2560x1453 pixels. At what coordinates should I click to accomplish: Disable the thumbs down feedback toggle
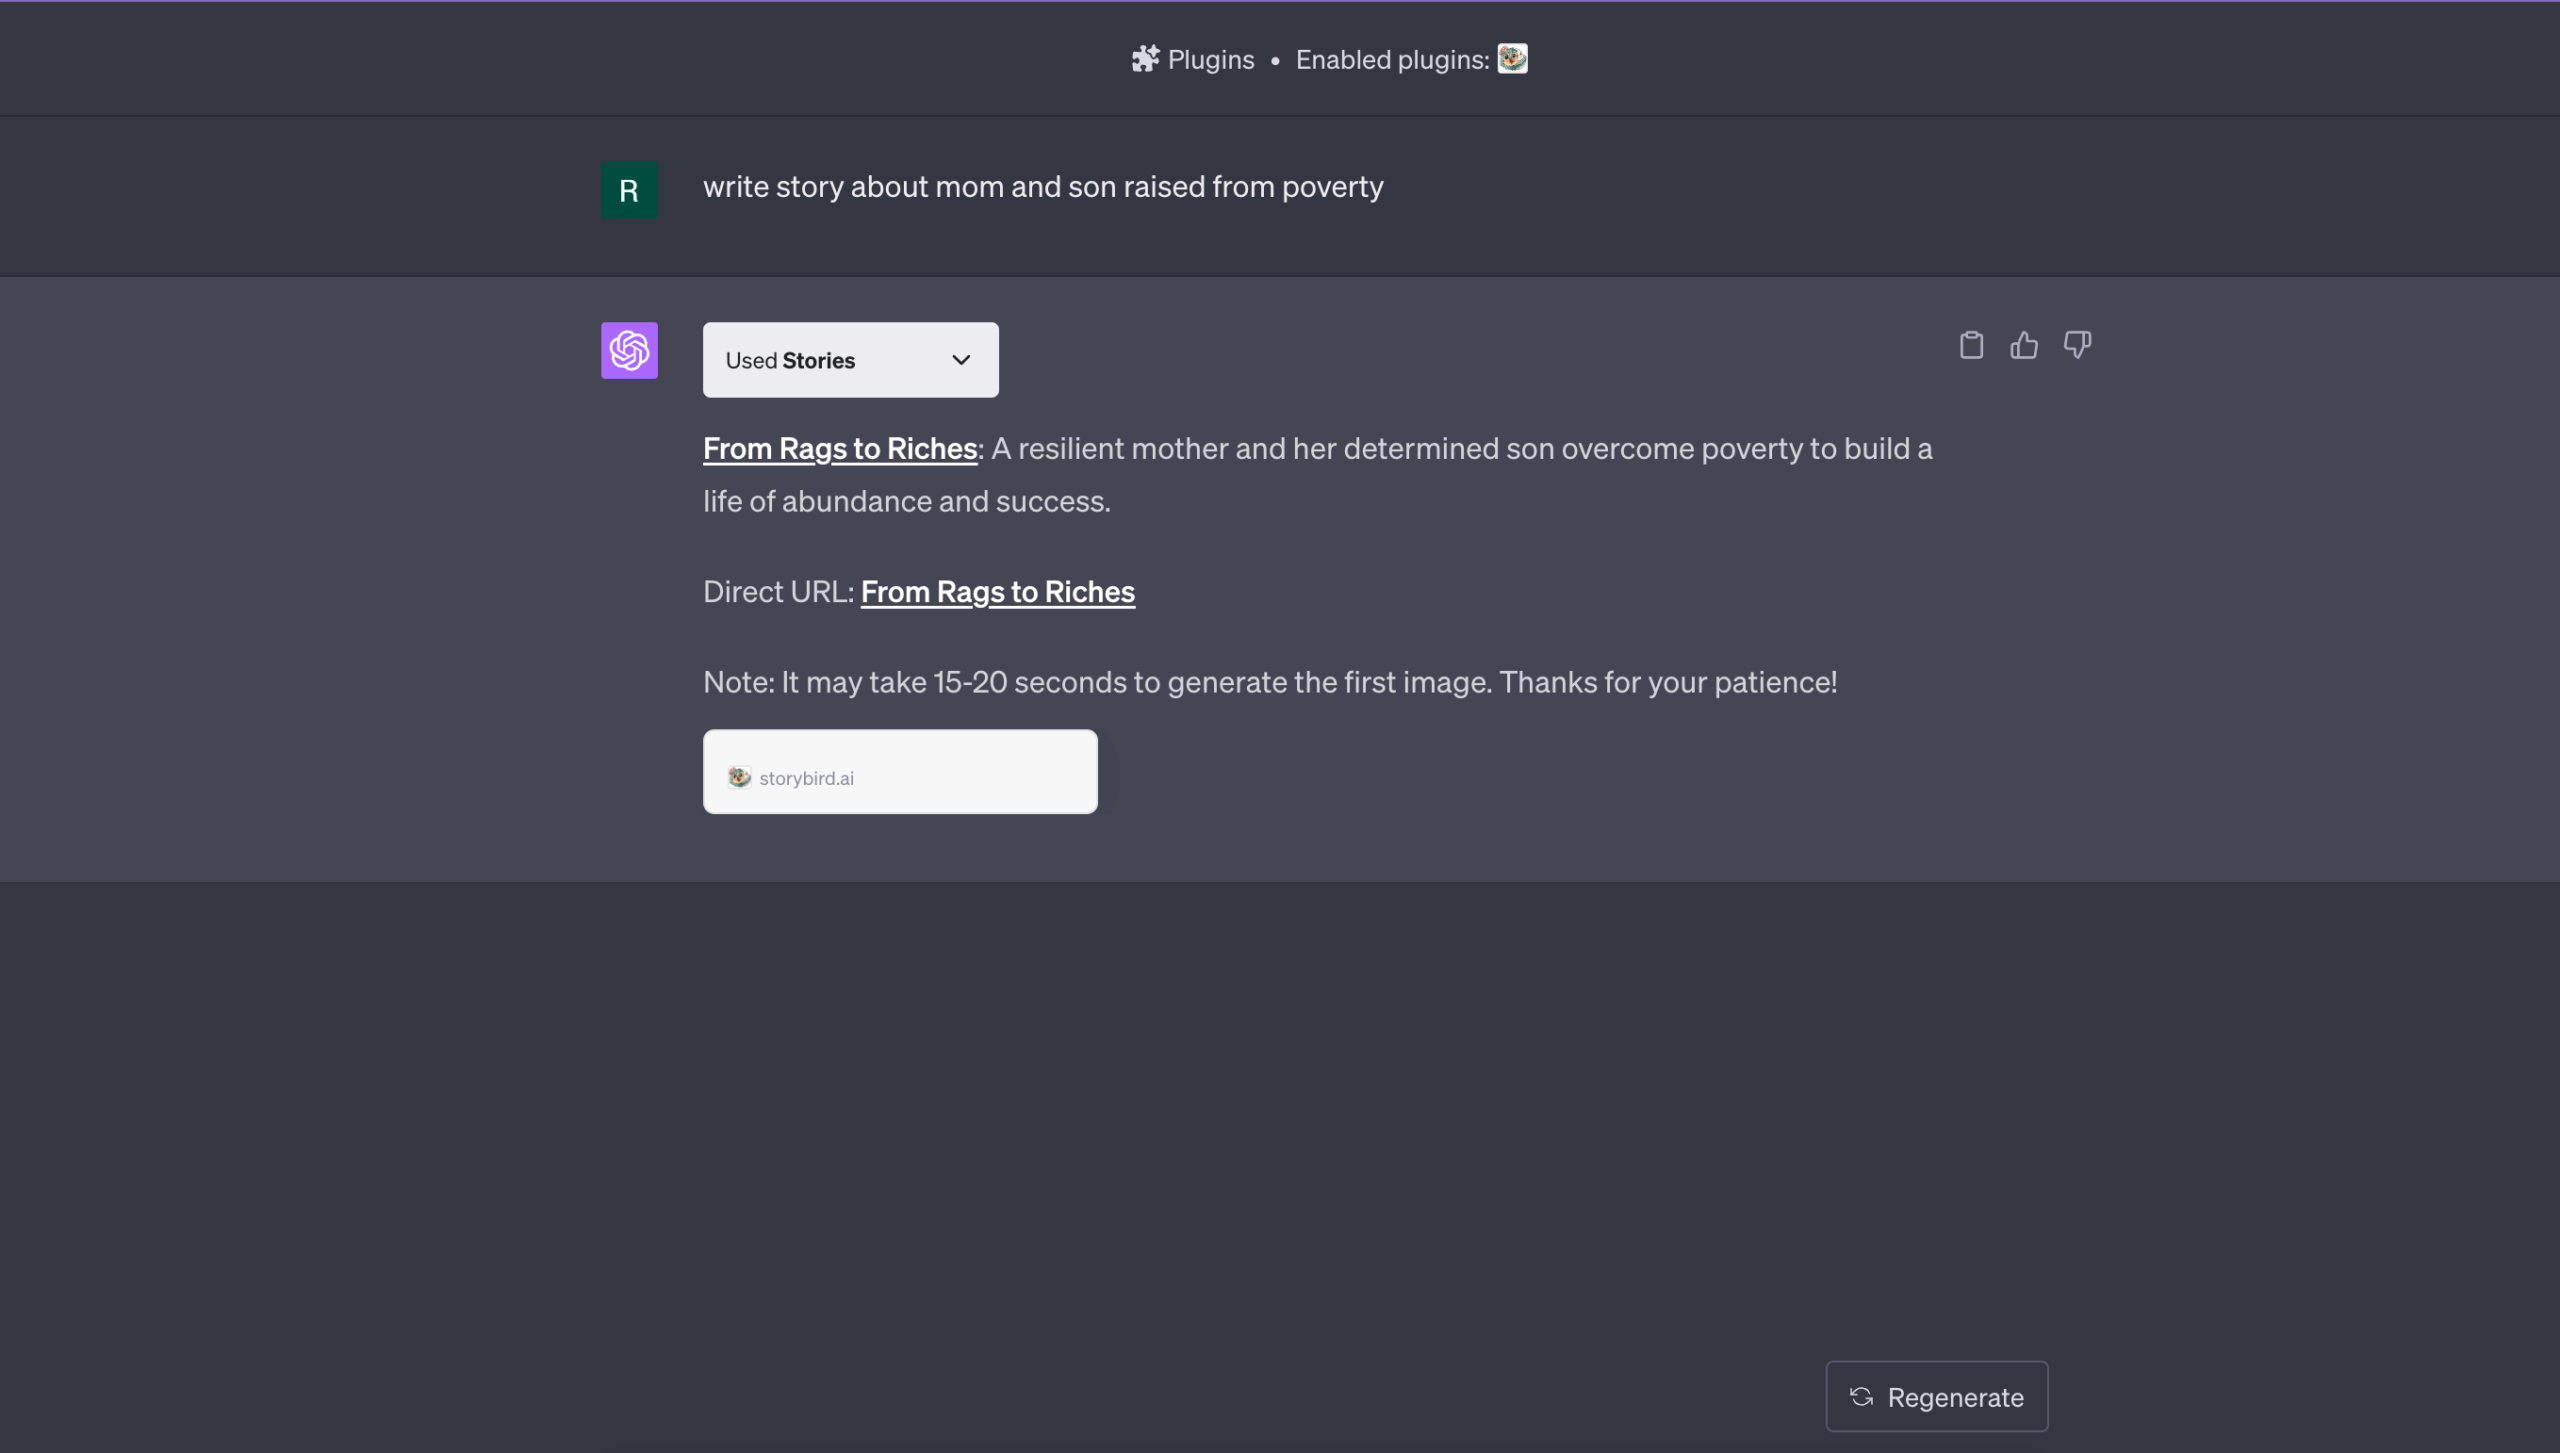(2076, 345)
